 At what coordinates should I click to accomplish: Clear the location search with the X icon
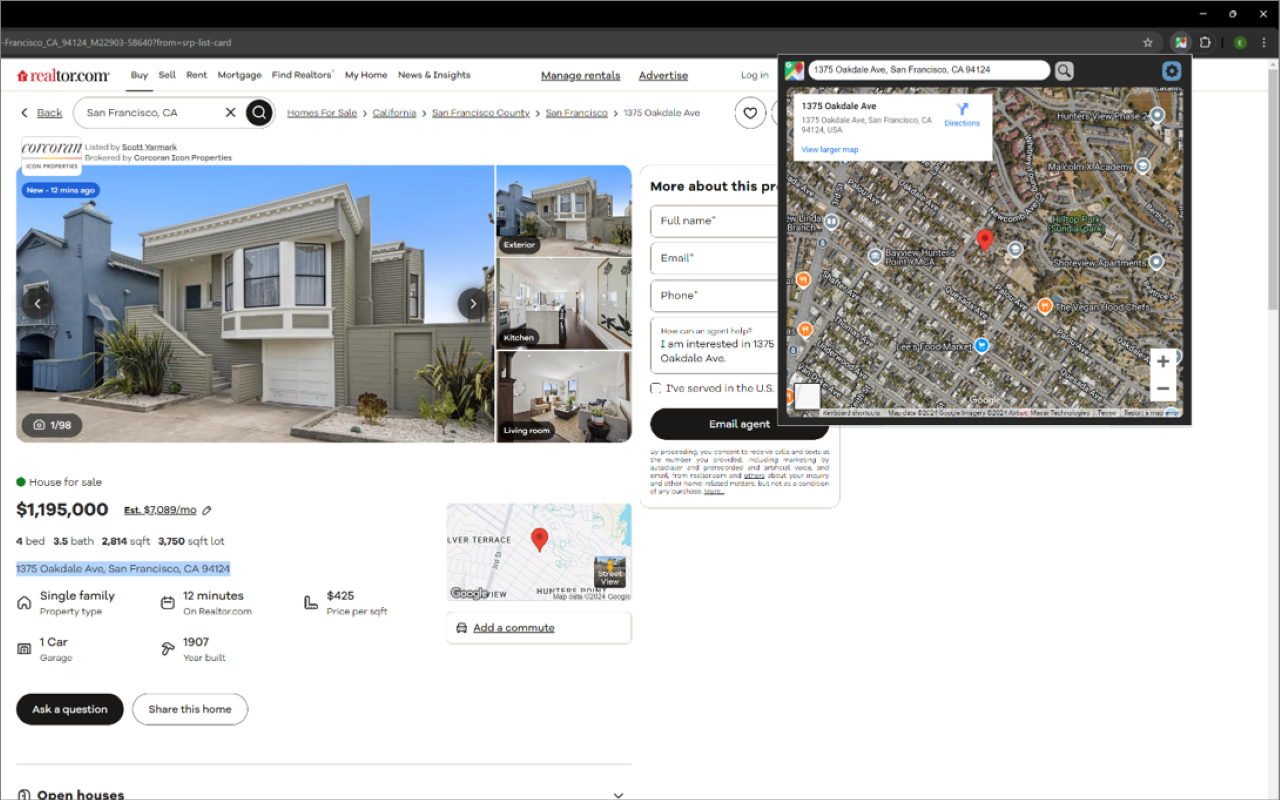[x=230, y=112]
